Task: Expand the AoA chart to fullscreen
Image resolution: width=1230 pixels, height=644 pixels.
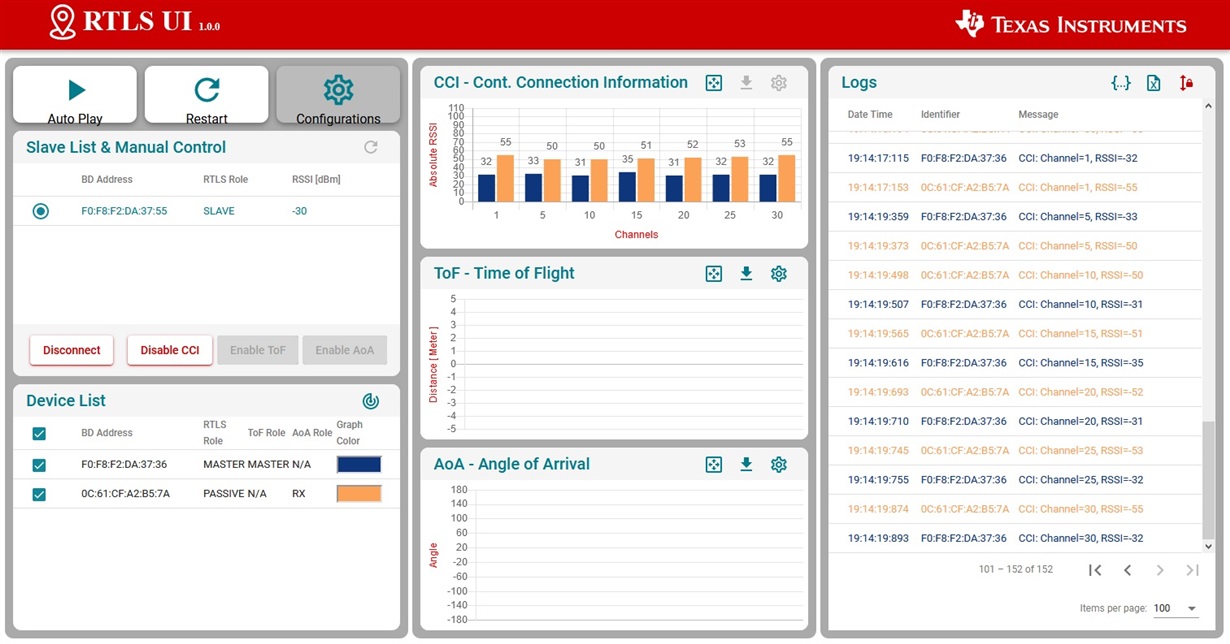Action: point(714,464)
